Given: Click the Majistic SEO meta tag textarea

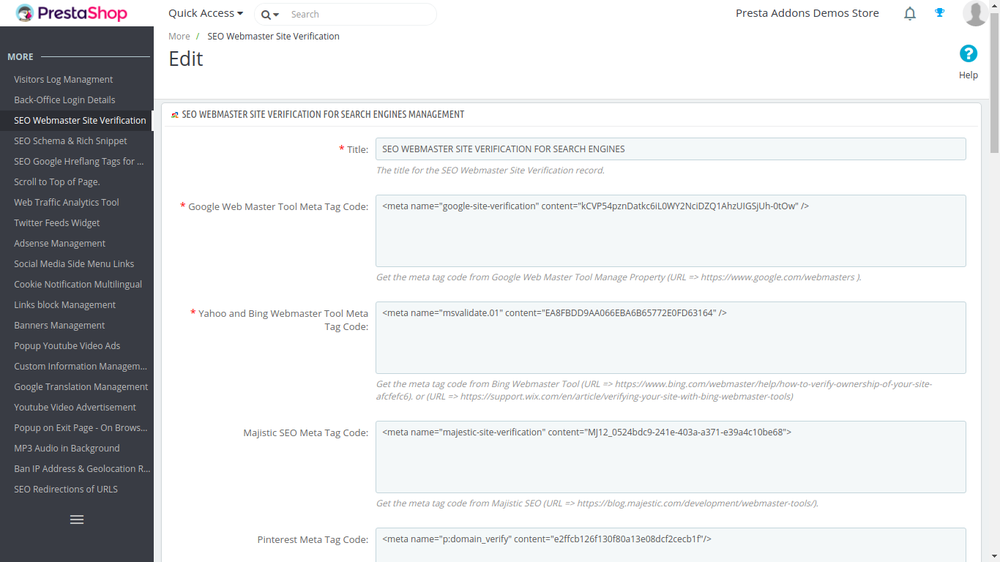Looking at the screenshot, I should tap(670, 457).
